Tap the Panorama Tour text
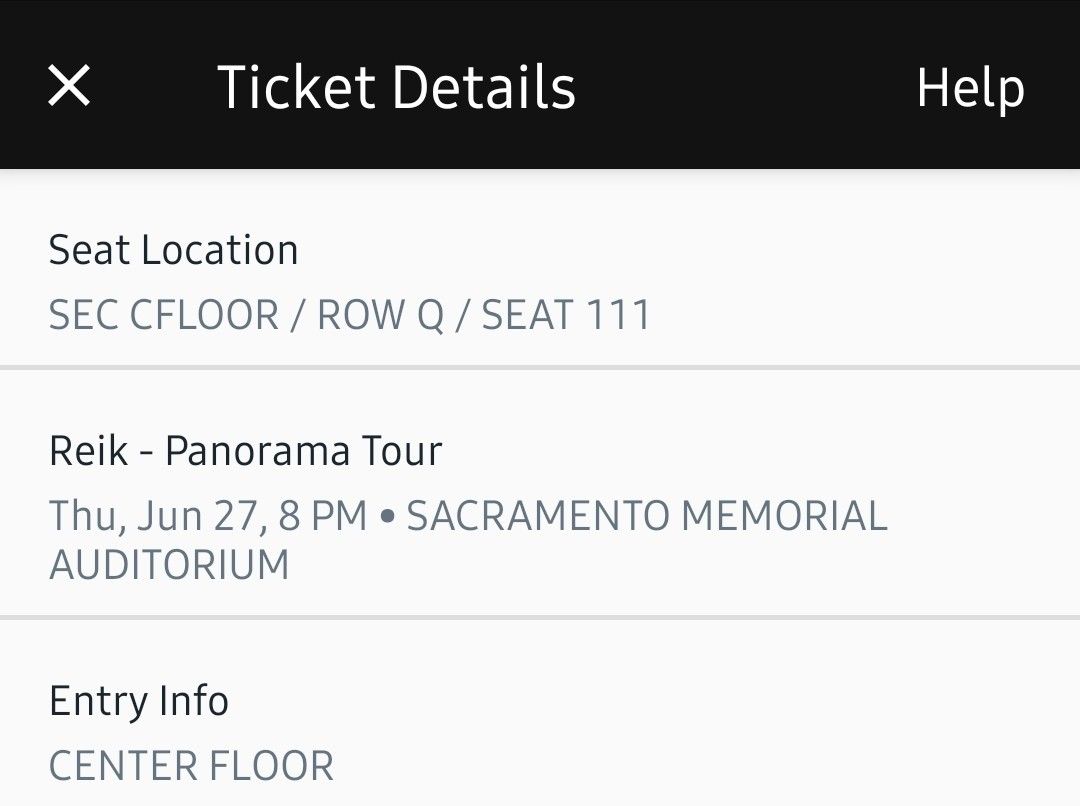This screenshot has height=806, width=1080. pos(303,451)
